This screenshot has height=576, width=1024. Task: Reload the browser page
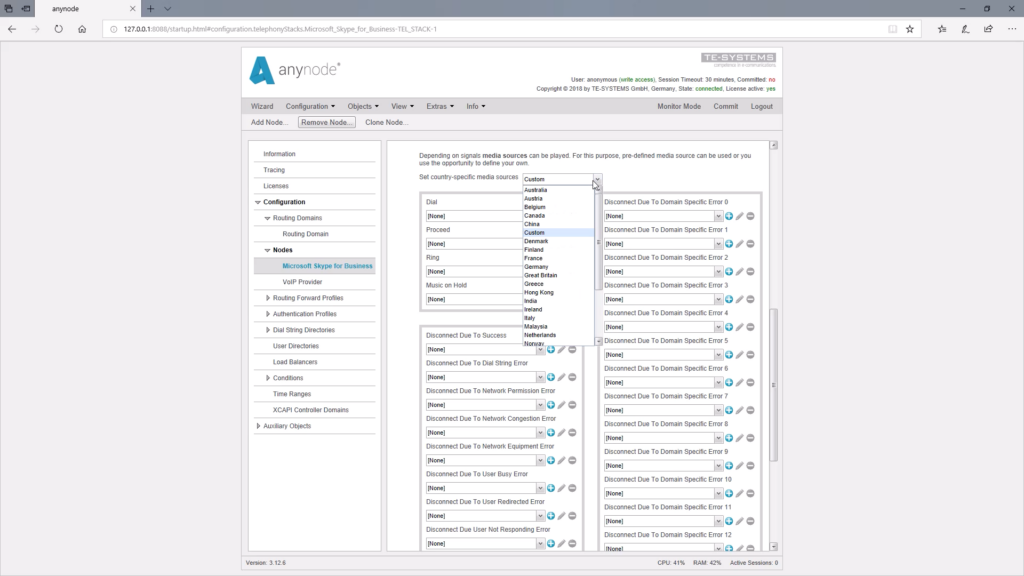click(59, 29)
